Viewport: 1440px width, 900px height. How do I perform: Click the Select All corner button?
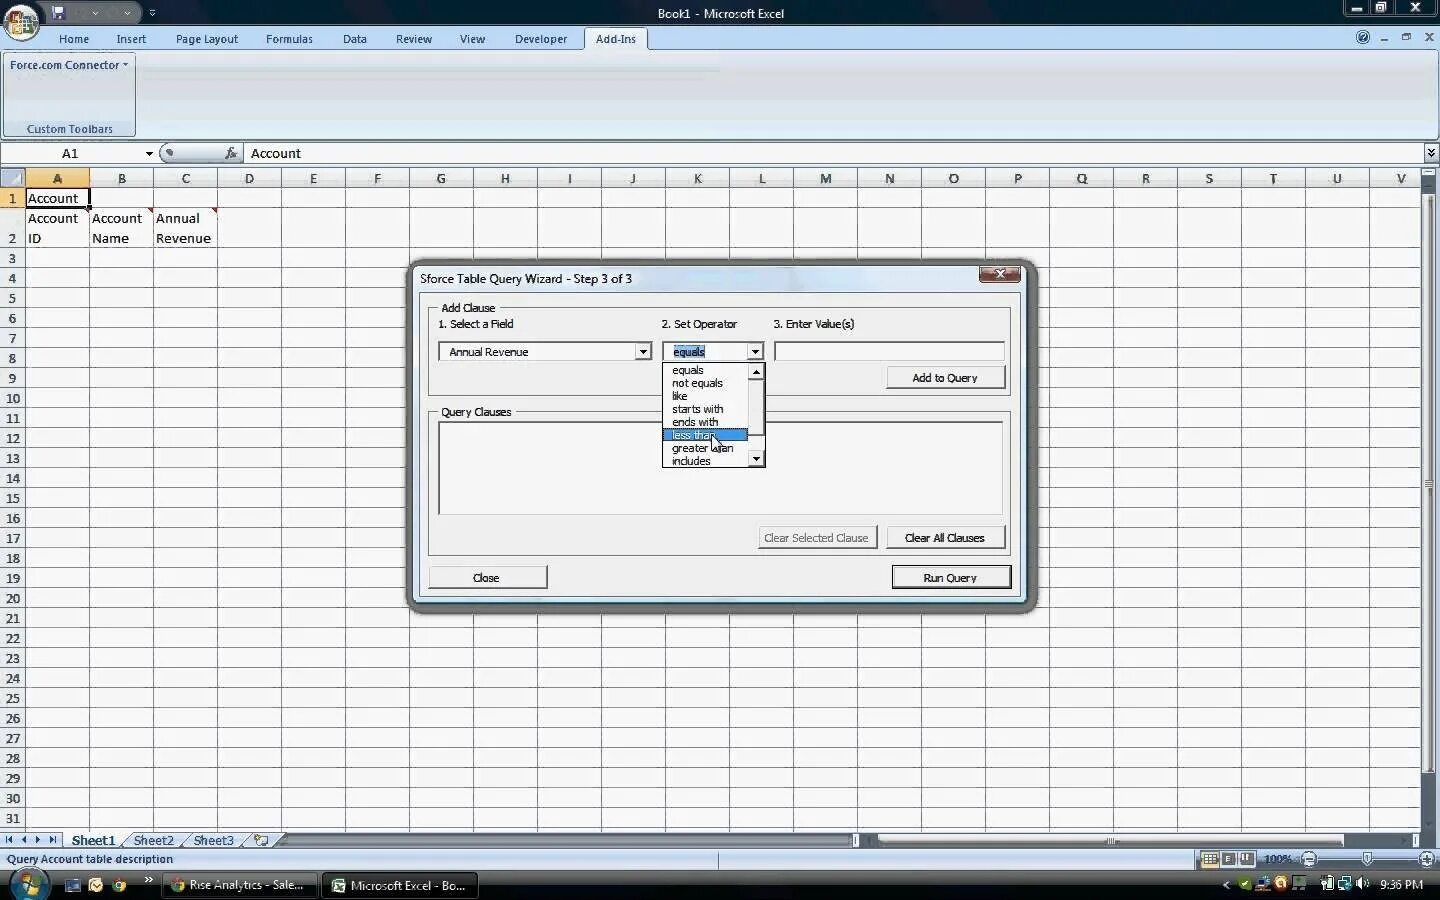12,178
